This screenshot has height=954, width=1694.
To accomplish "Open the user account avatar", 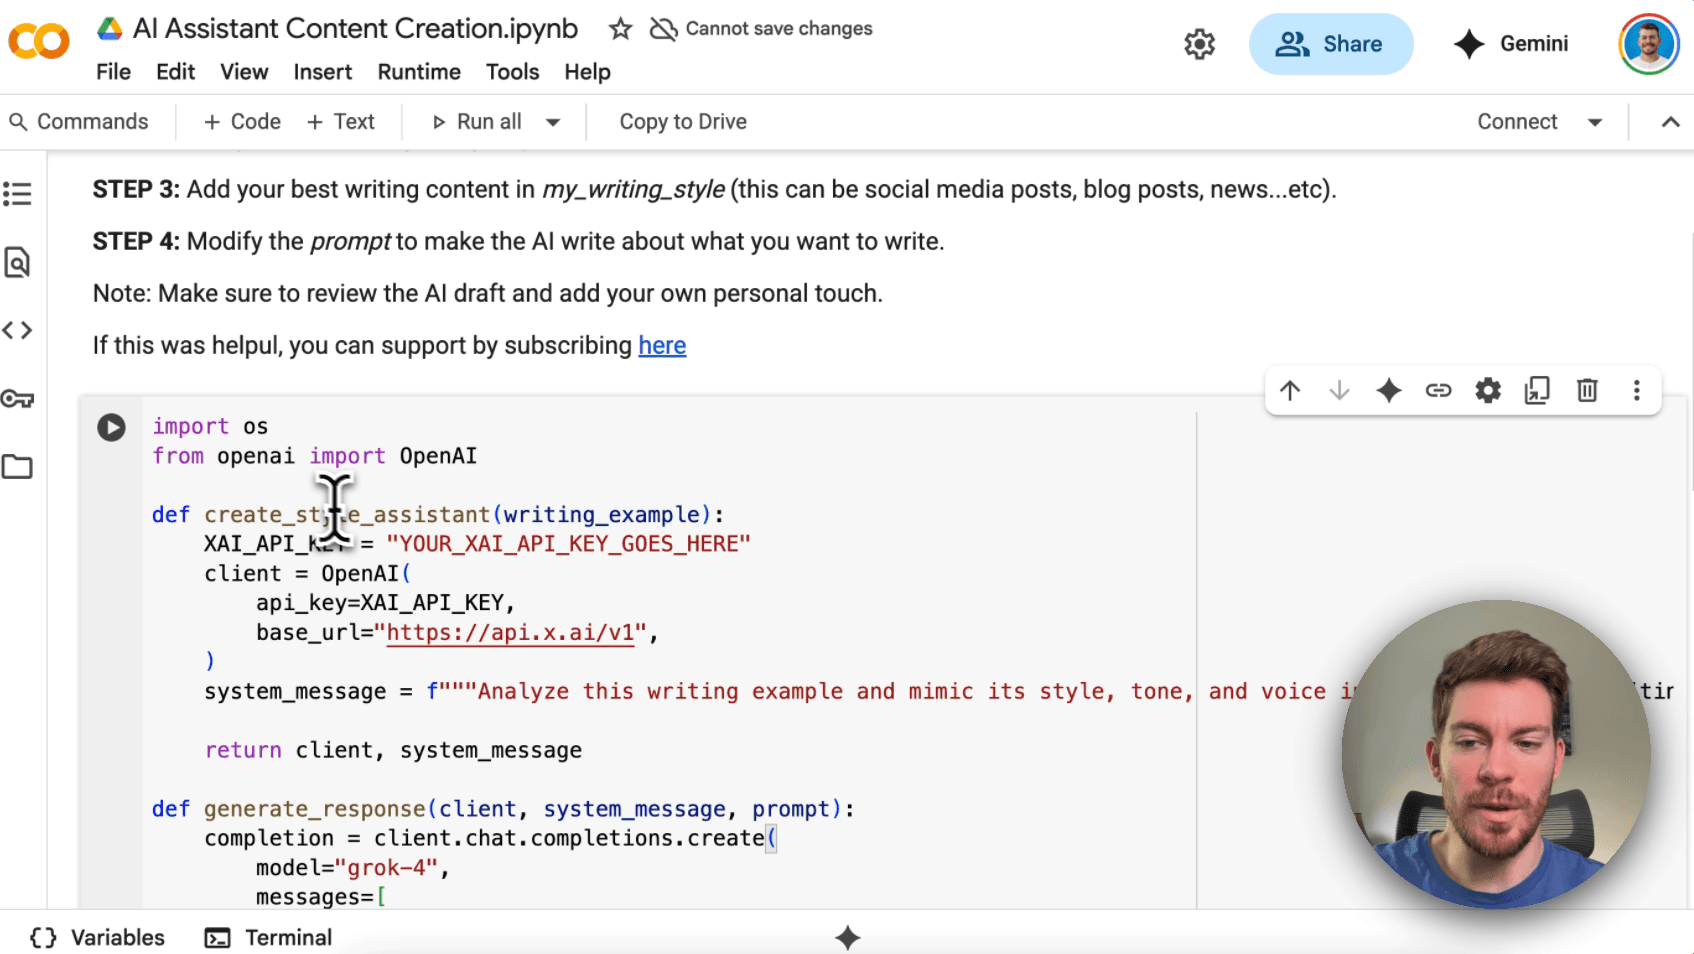I will pyautogui.click(x=1649, y=44).
